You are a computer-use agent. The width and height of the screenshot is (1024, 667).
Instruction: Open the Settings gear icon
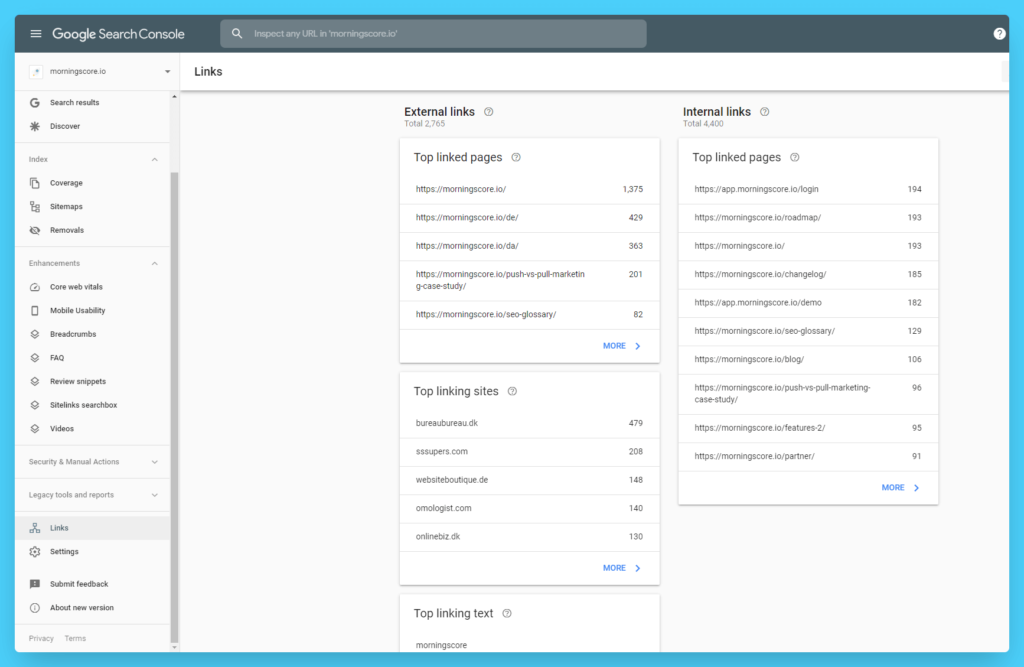[36, 551]
